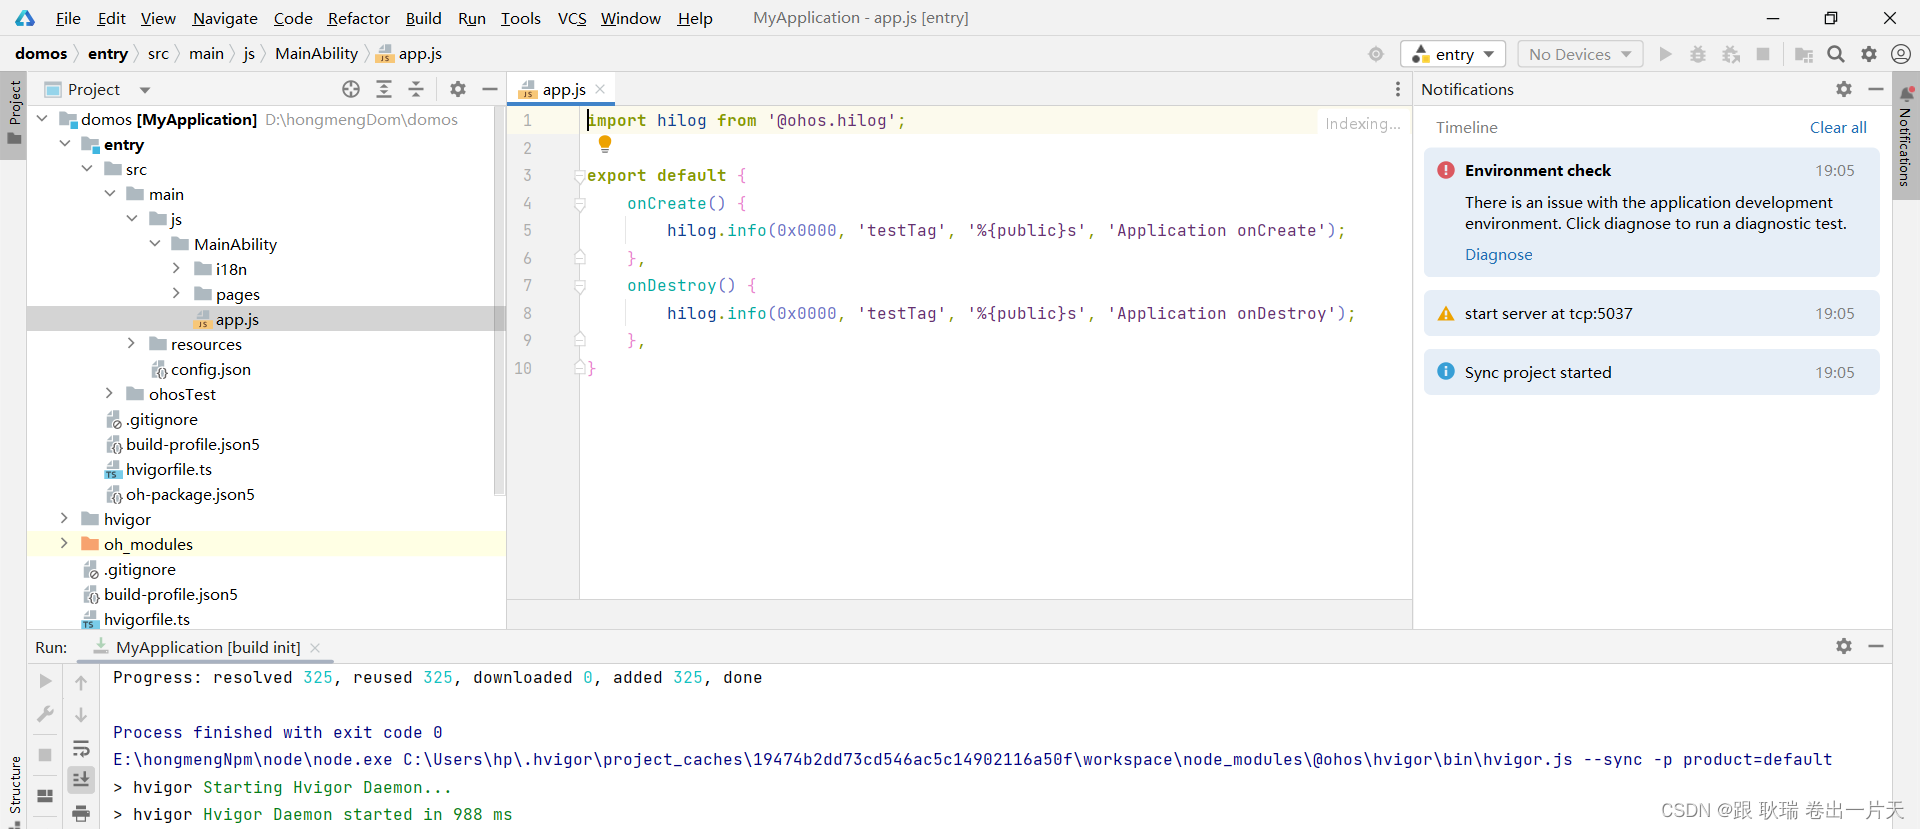Stop the process in the Run panel
The image size is (1920, 829).
(45, 755)
